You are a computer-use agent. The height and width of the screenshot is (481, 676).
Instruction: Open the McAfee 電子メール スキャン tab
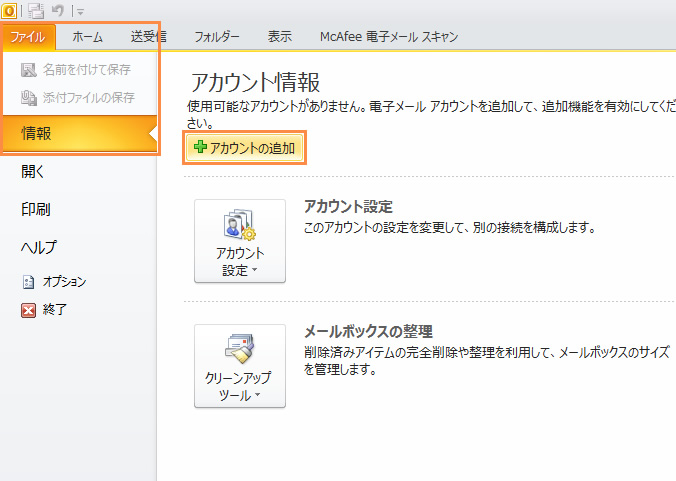(389, 37)
